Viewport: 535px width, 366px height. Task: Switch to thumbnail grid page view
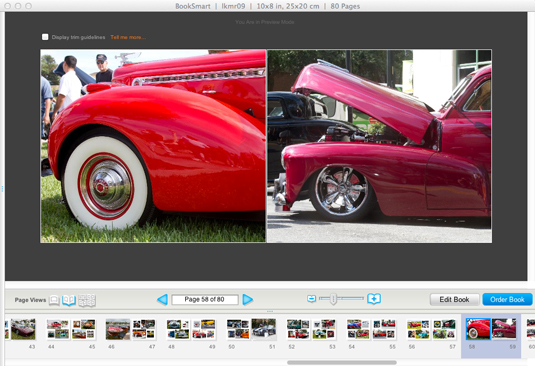pos(87,300)
